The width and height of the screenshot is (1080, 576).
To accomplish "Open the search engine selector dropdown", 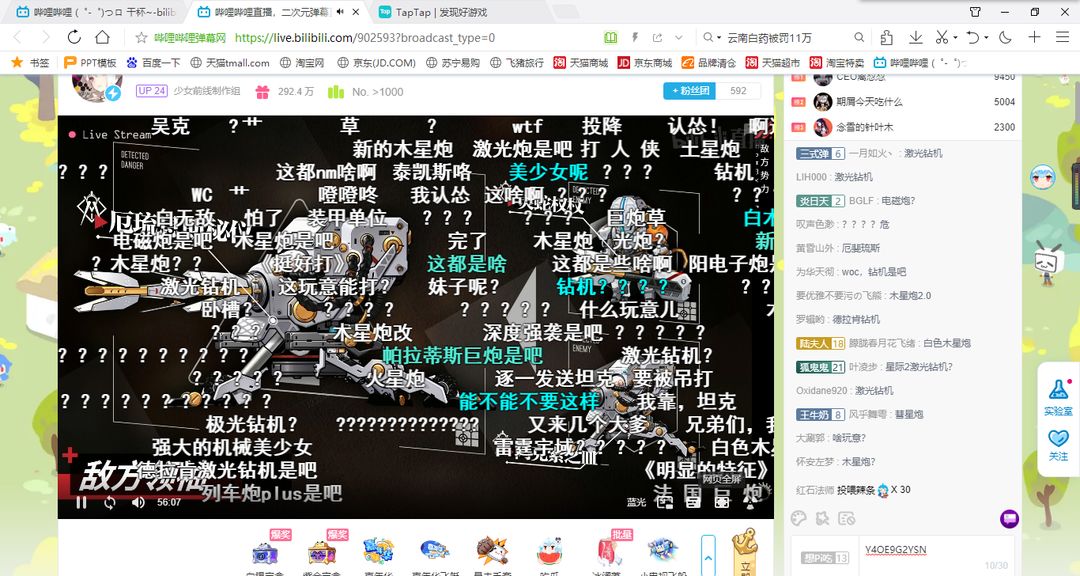I will point(712,37).
